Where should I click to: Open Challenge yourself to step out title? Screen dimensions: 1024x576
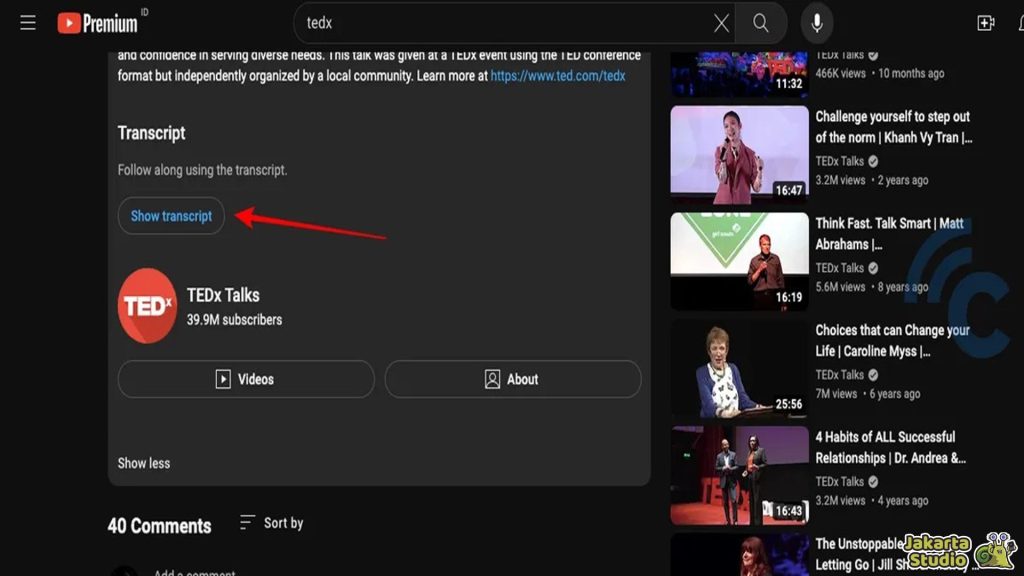[x=893, y=127]
